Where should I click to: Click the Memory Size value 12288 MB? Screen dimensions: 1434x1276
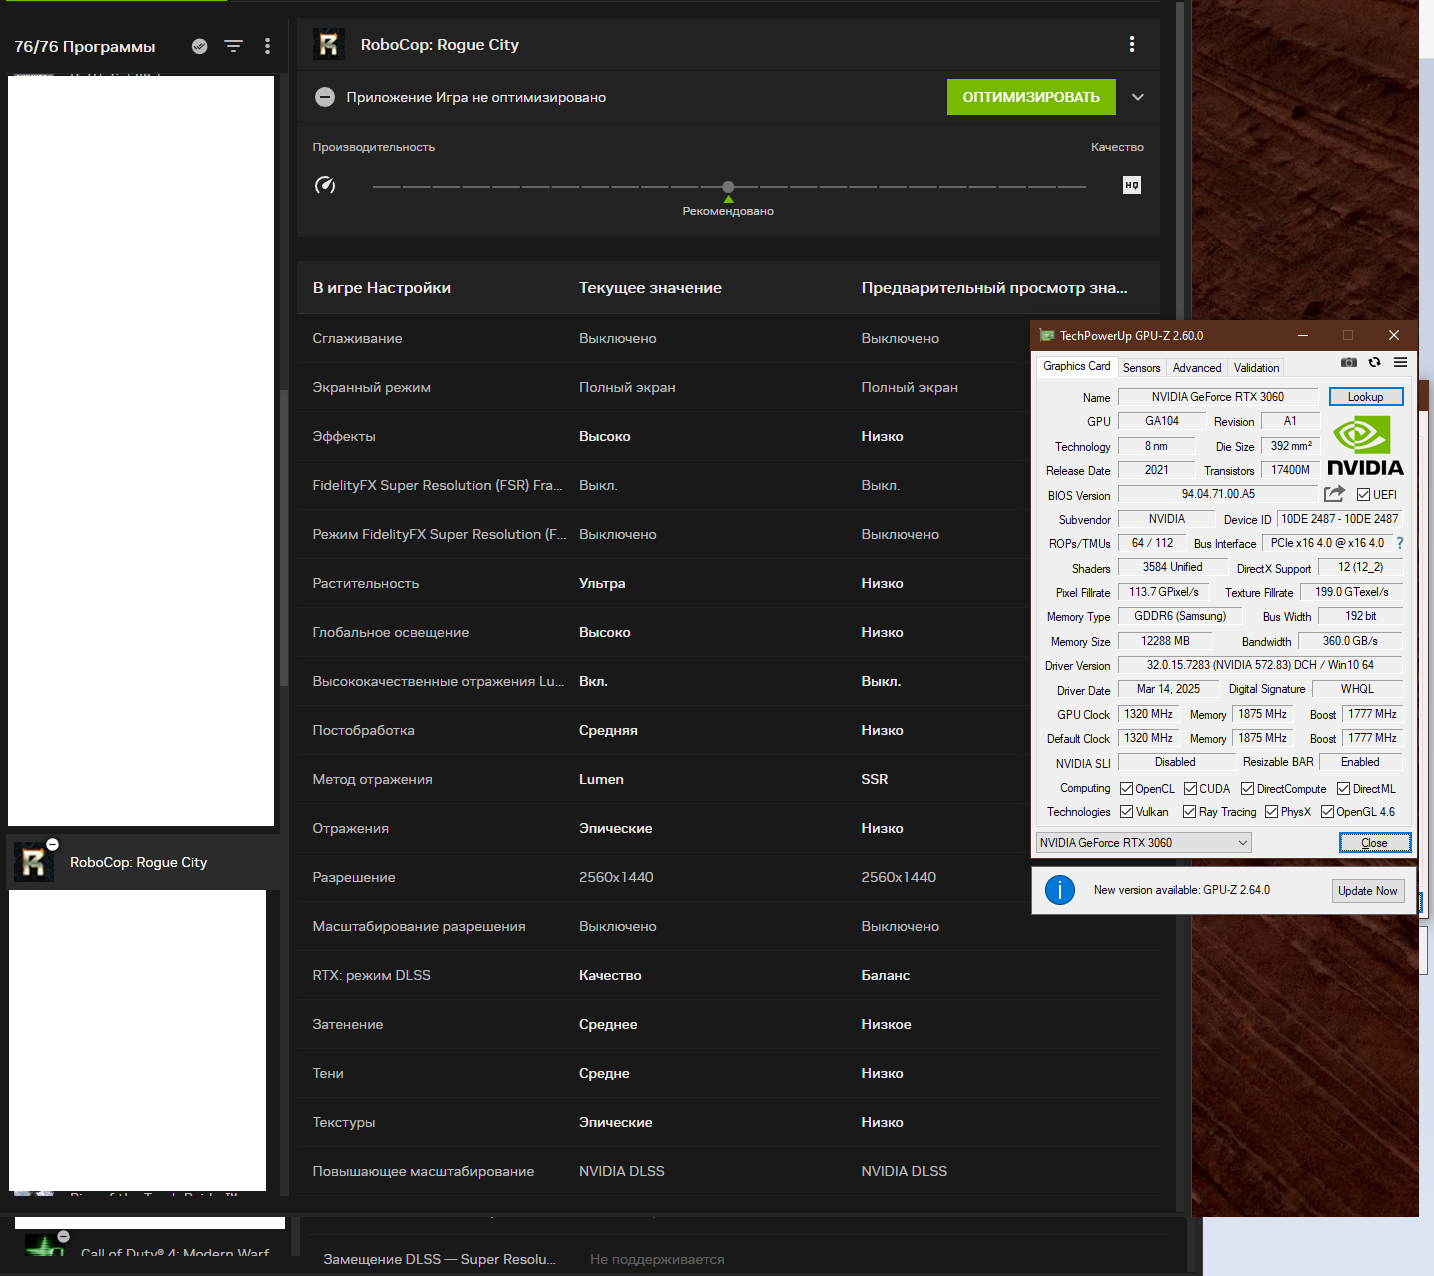click(x=1166, y=641)
